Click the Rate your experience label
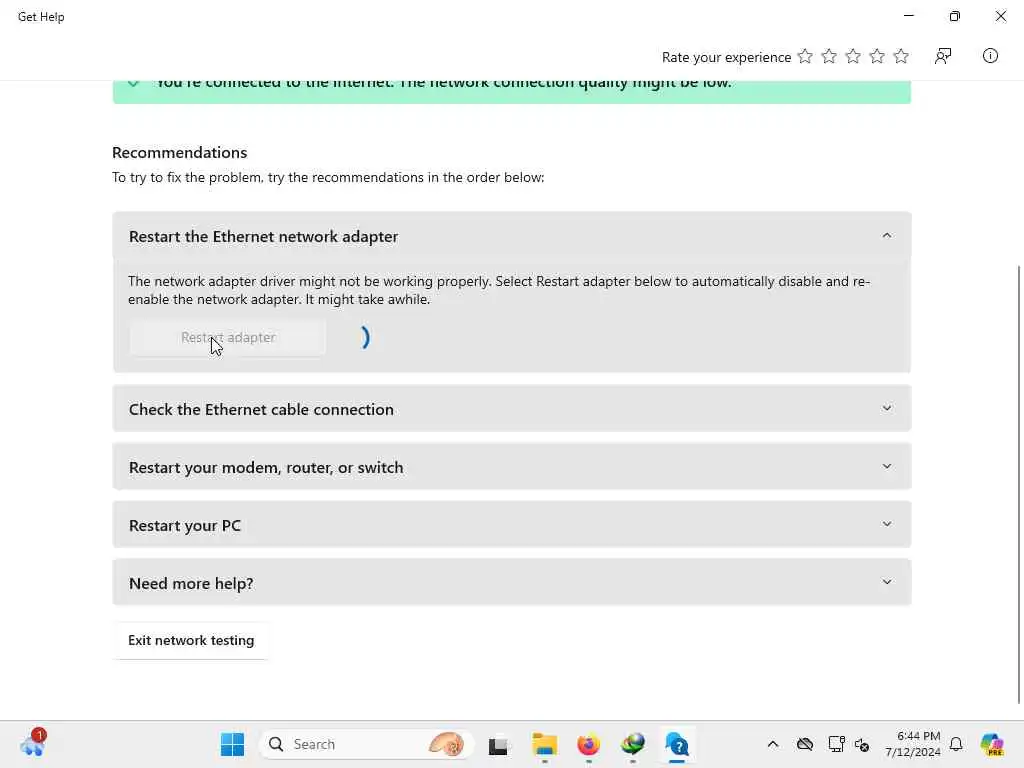Screen dimensions: 1024x768 coord(726,57)
